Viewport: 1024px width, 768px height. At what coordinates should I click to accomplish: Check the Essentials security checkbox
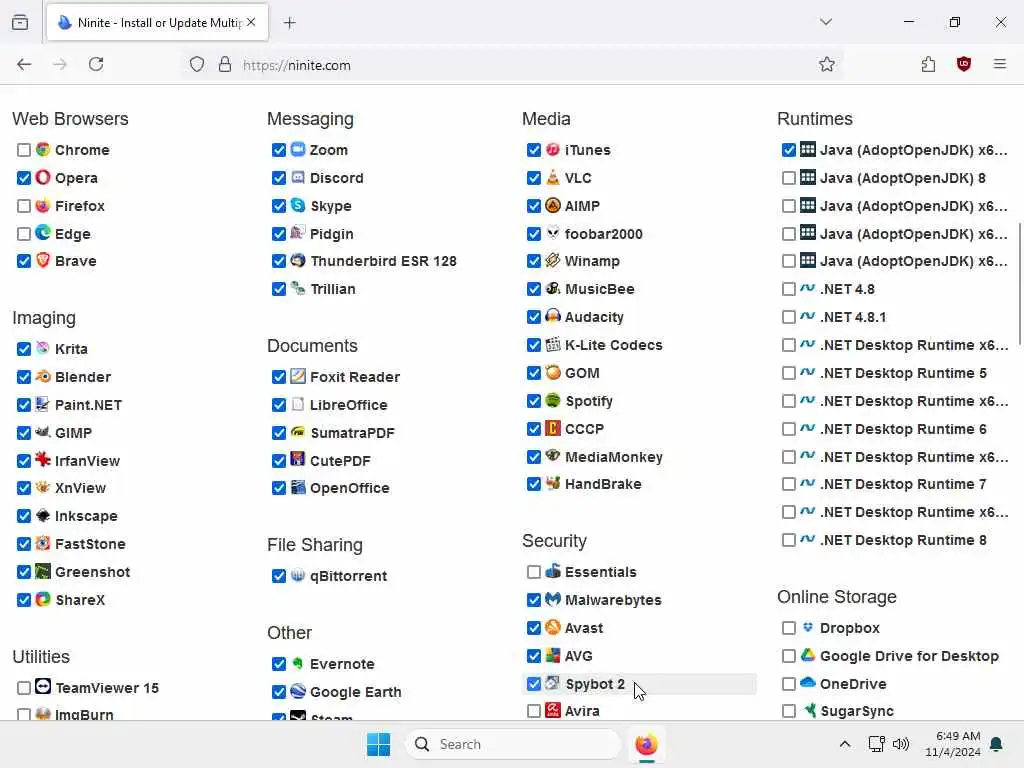[x=534, y=572]
